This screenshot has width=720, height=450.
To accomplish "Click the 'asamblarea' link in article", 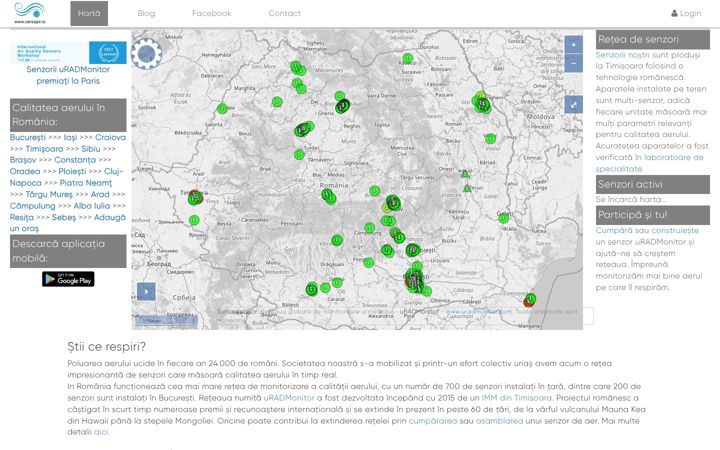I will 499,421.
